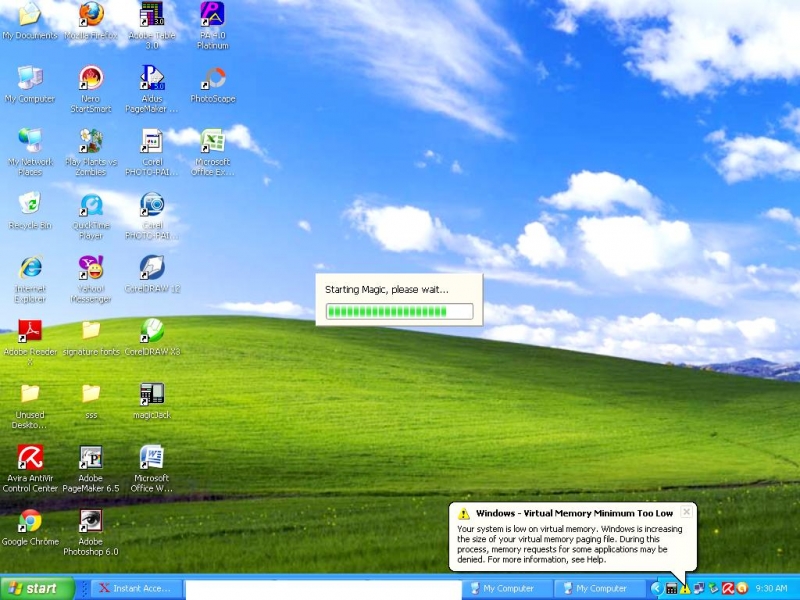Screen dimensions: 800x600
Task: Open QuickTime Player
Action: (91, 210)
